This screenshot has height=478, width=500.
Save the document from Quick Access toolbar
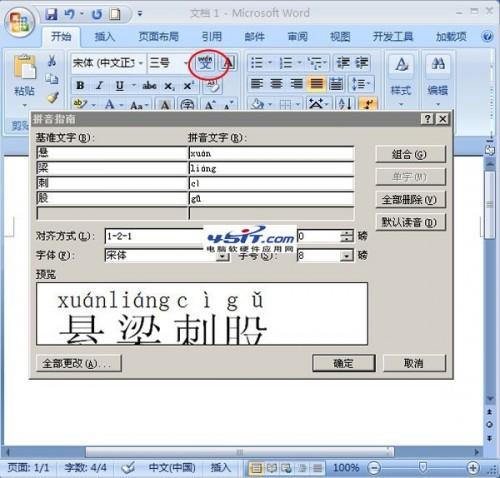[x=51, y=14]
